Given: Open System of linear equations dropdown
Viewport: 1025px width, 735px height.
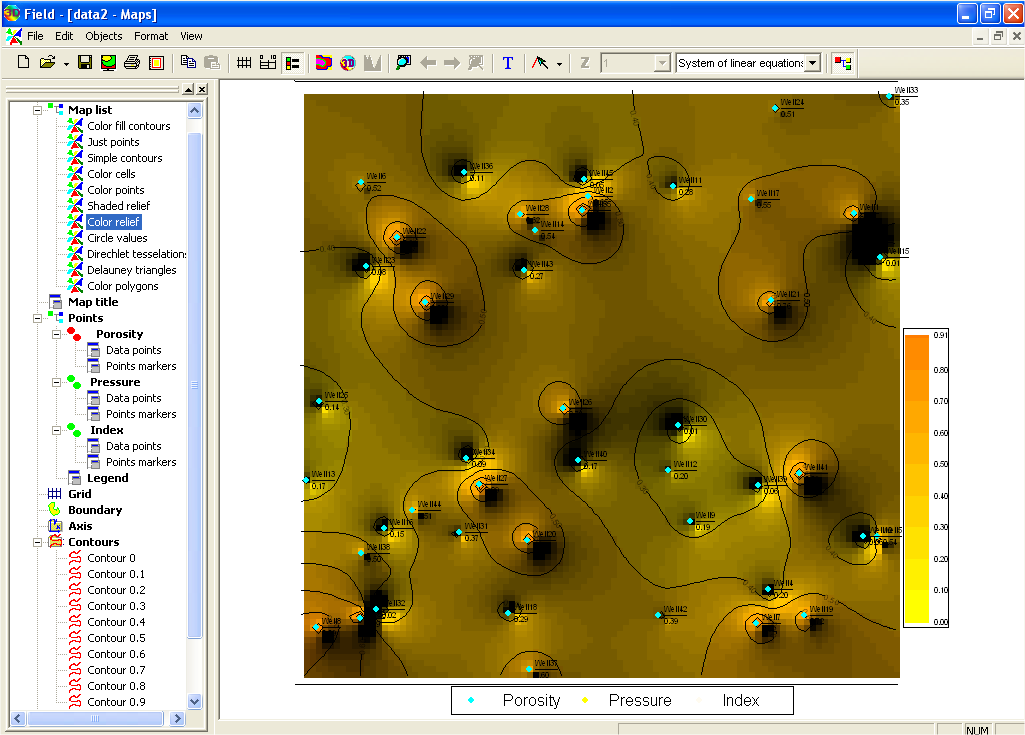Looking at the screenshot, I should pyautogui.click(x=813, y=63).
